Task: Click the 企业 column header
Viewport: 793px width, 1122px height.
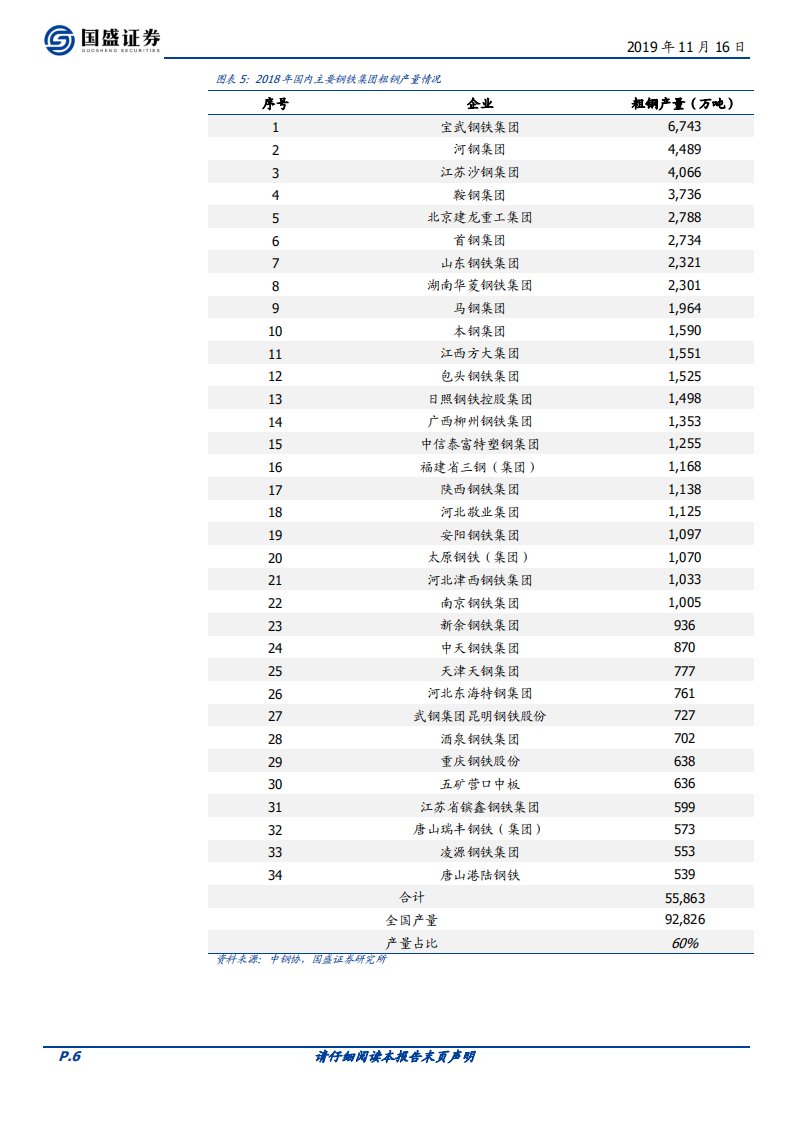Action: (x=480, y=103)
